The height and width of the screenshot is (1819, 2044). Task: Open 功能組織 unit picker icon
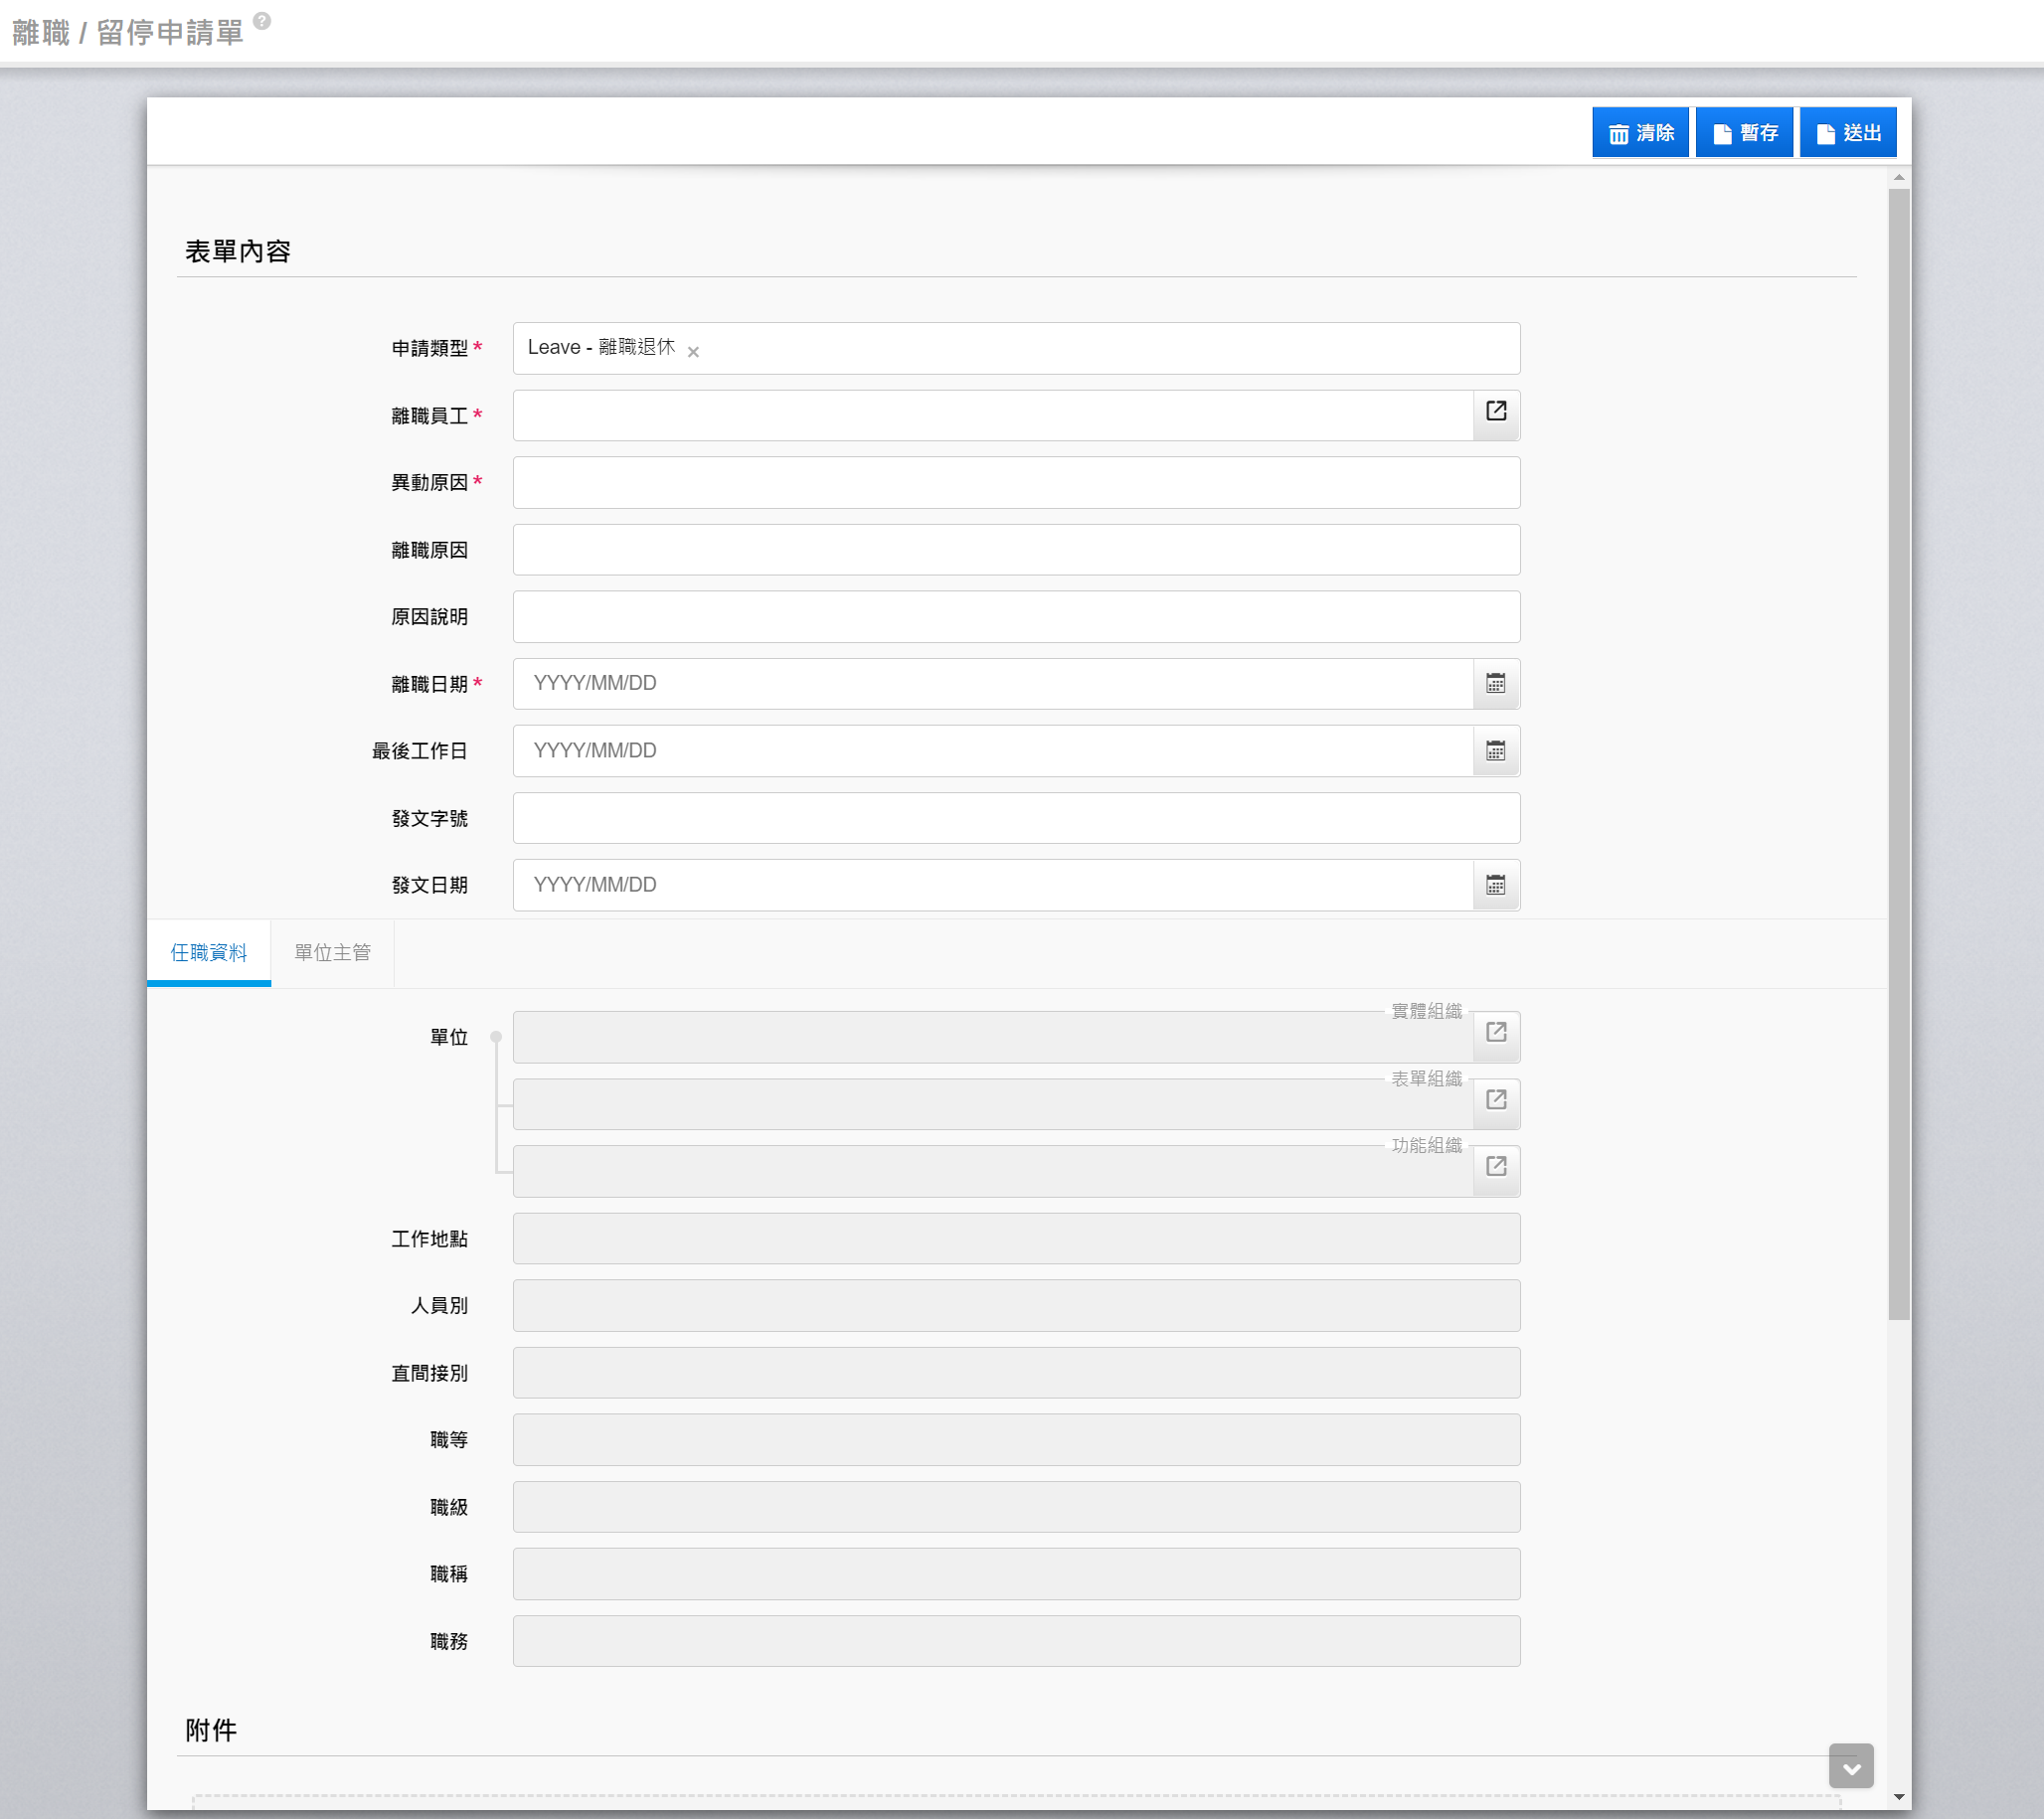[x=1495, y=1166]
